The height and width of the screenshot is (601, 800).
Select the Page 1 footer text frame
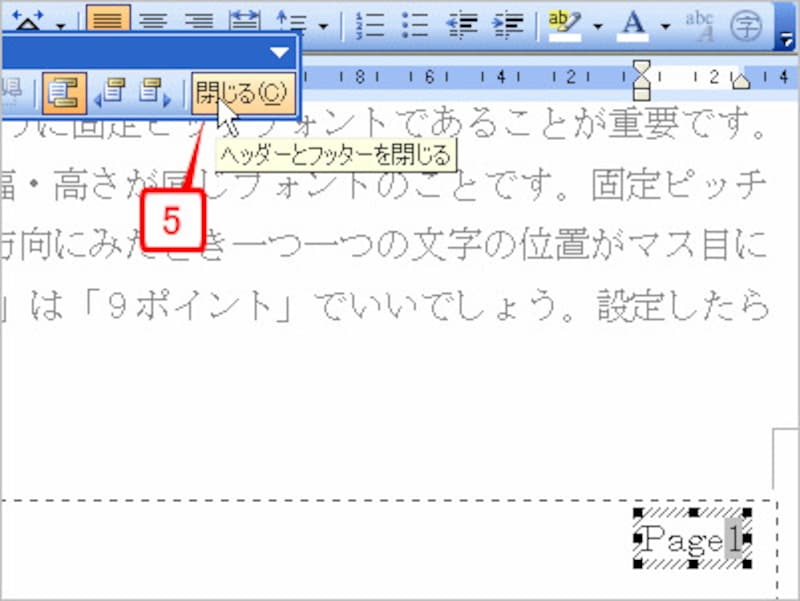[690, 540]
